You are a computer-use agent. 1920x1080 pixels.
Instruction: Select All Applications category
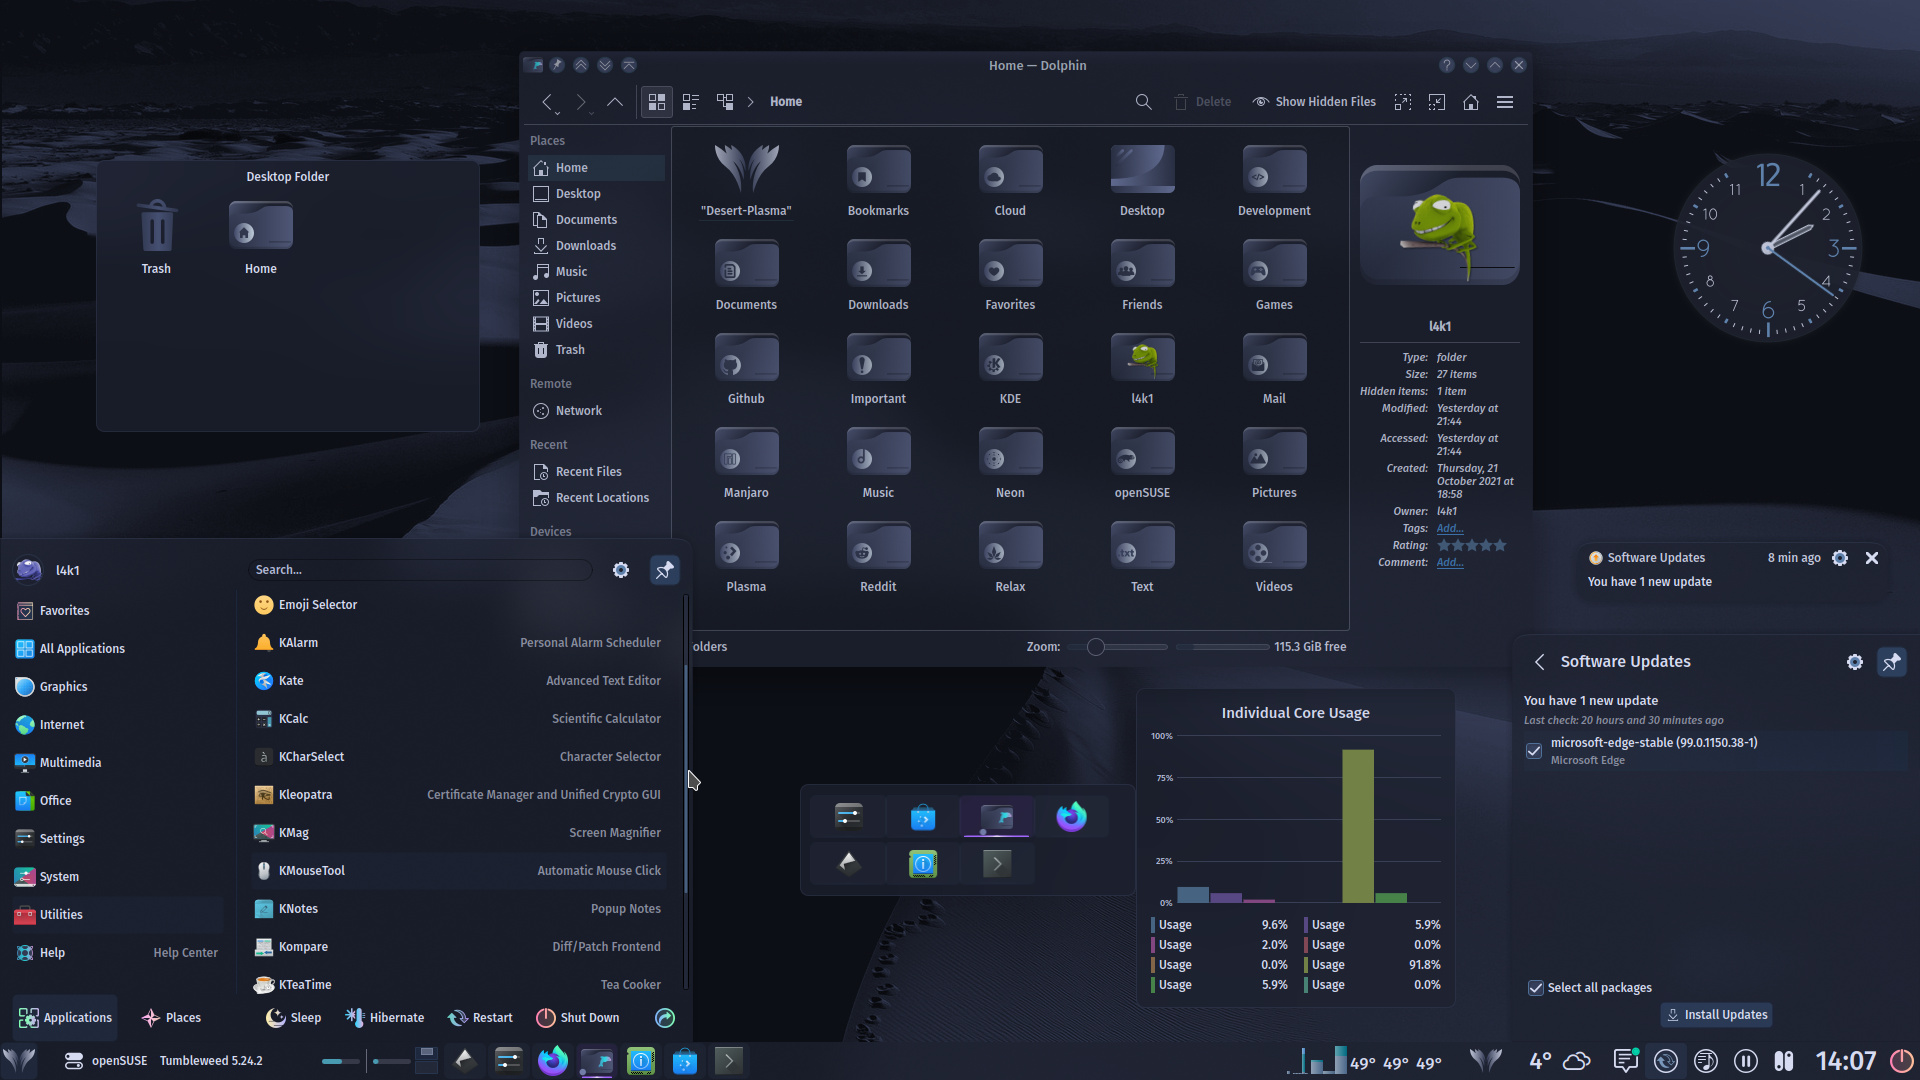pos(118,649)
